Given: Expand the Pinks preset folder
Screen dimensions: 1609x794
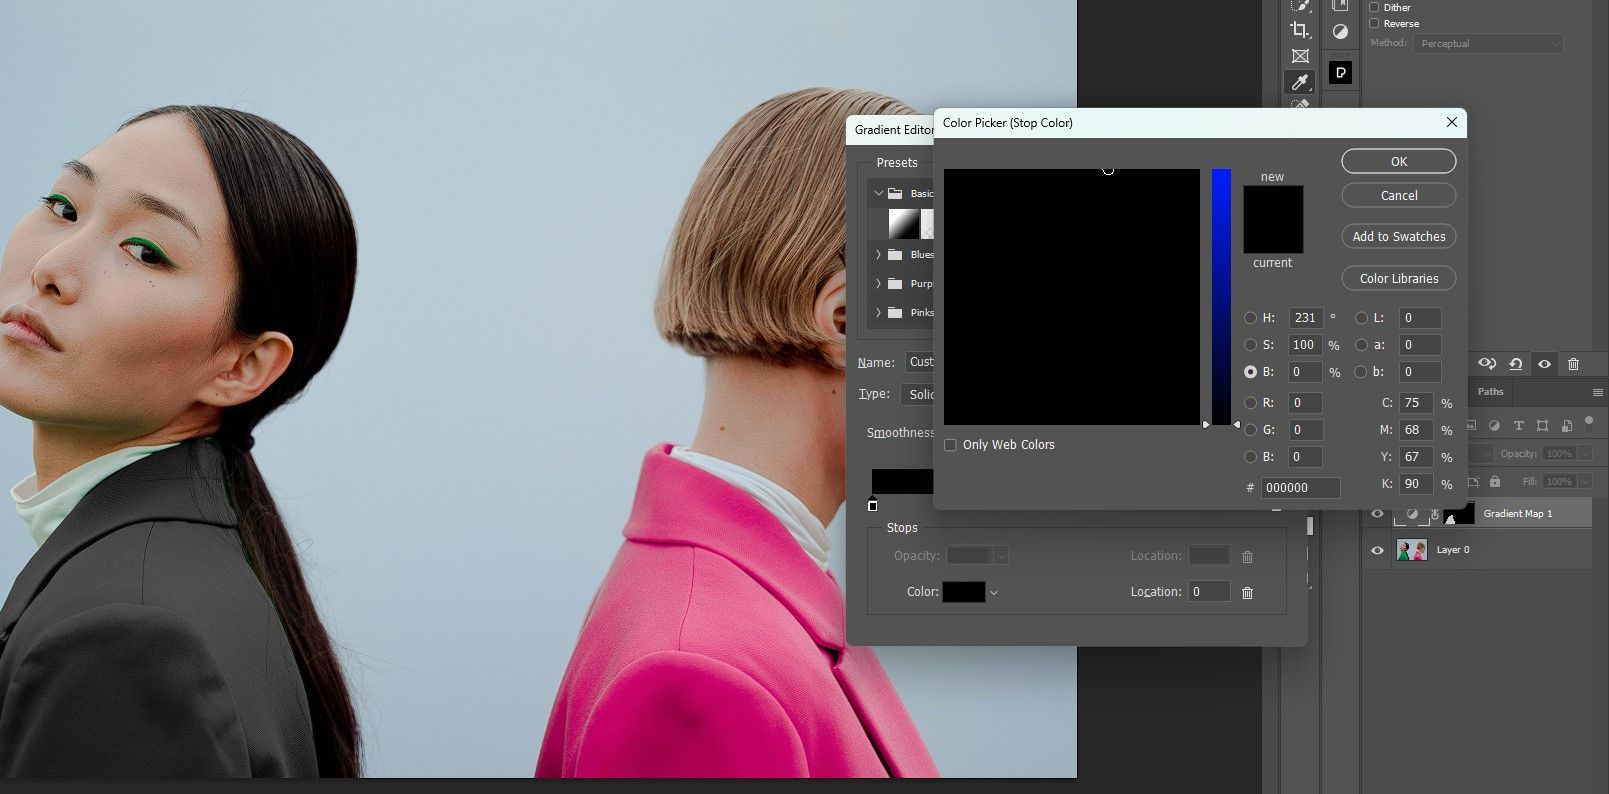Looking at the screenshot, I should pos(878,312).
